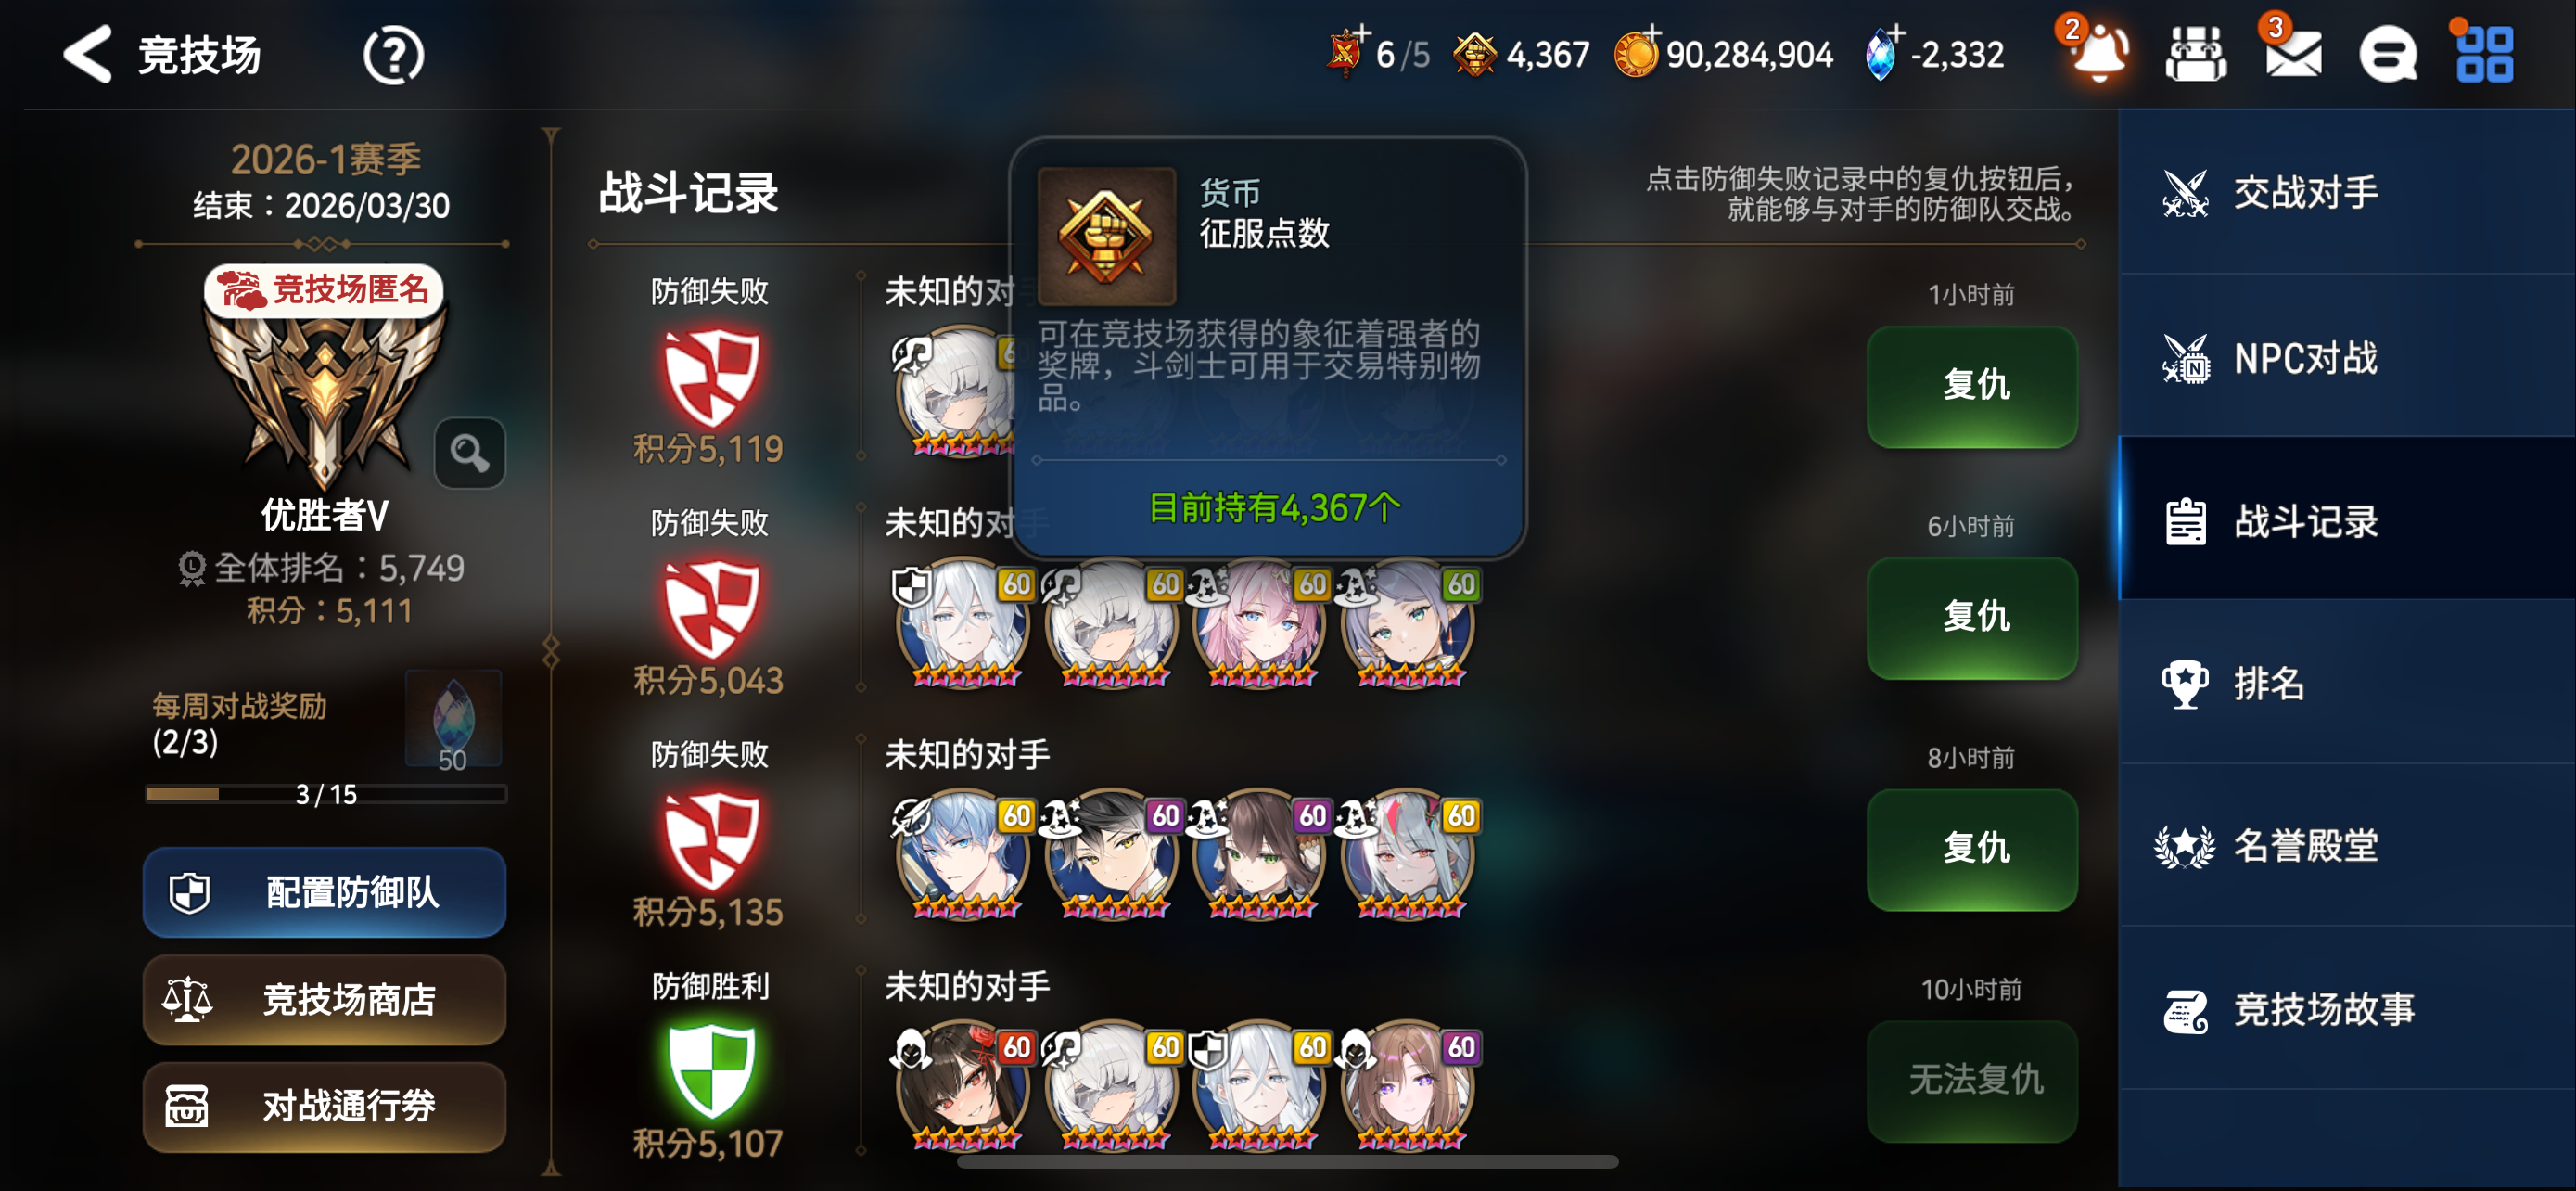Open the mailbox envelope icon
The height and width of the screenshot is (1191, 2576).
(2293, 54)
